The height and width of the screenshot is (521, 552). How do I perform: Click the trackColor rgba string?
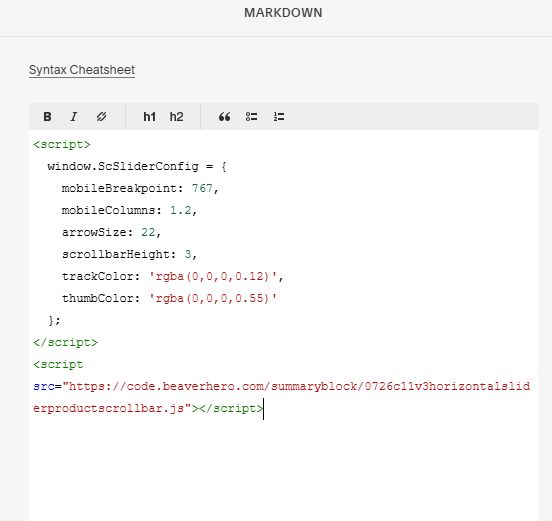click(x=213, y=276)
